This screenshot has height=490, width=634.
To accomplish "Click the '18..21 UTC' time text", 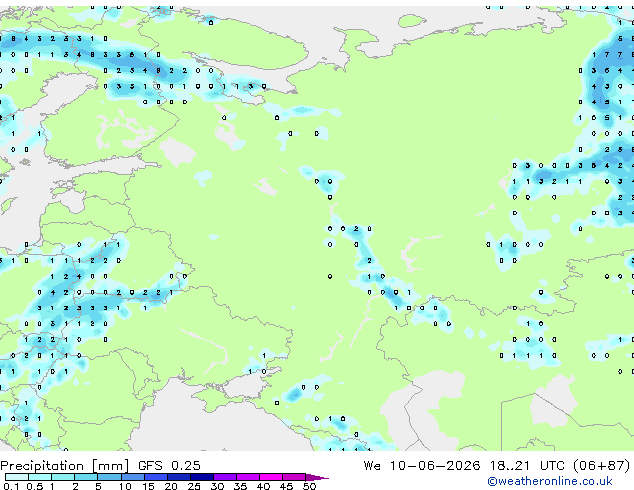I will [x=530, y=466].
